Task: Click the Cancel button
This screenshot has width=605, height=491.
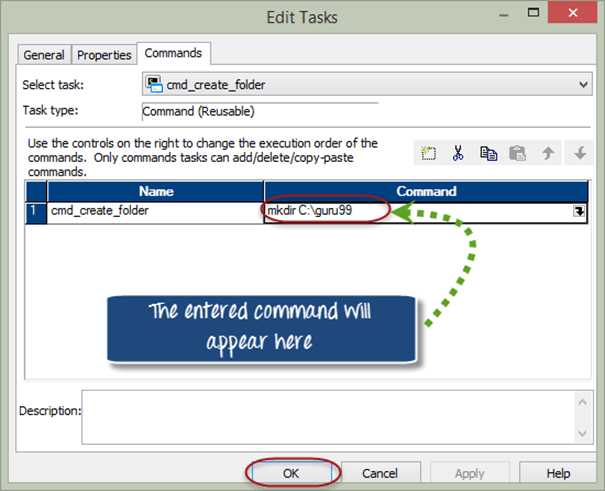Action: [380, 473]
